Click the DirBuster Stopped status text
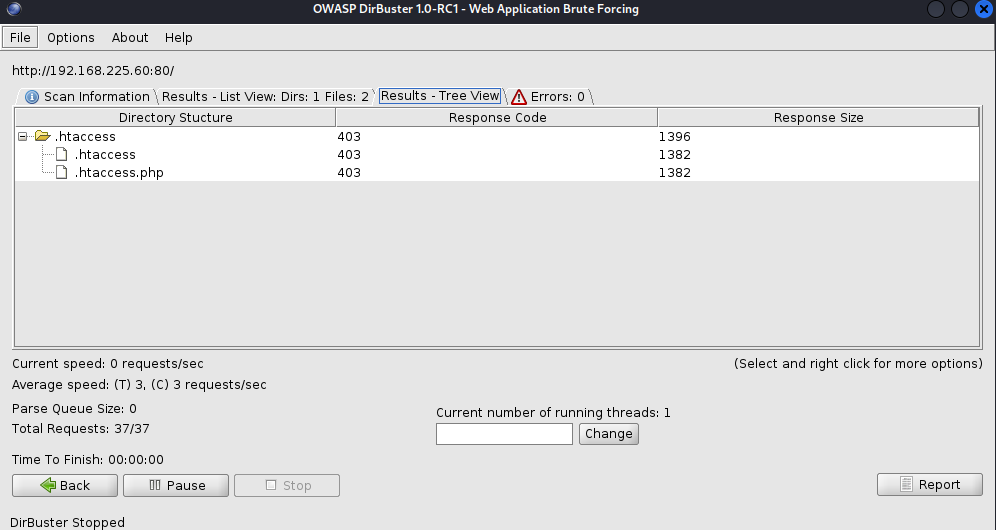The height and width of the screenshot is (530, 996). click(x=67, y=522)
